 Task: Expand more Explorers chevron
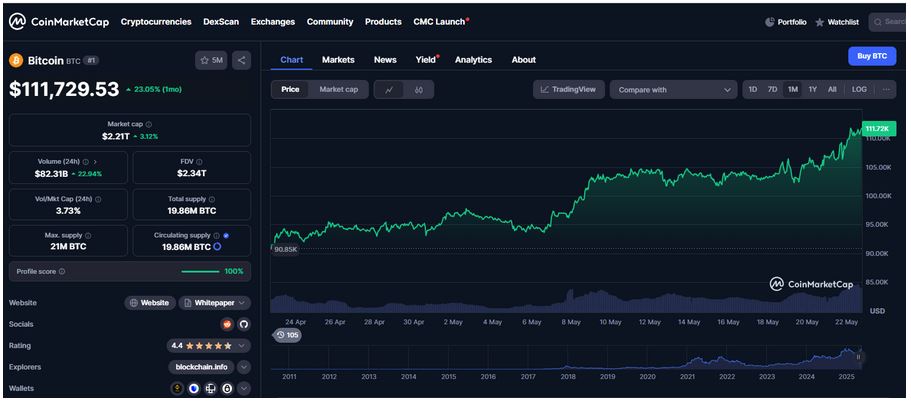(244, 367)
